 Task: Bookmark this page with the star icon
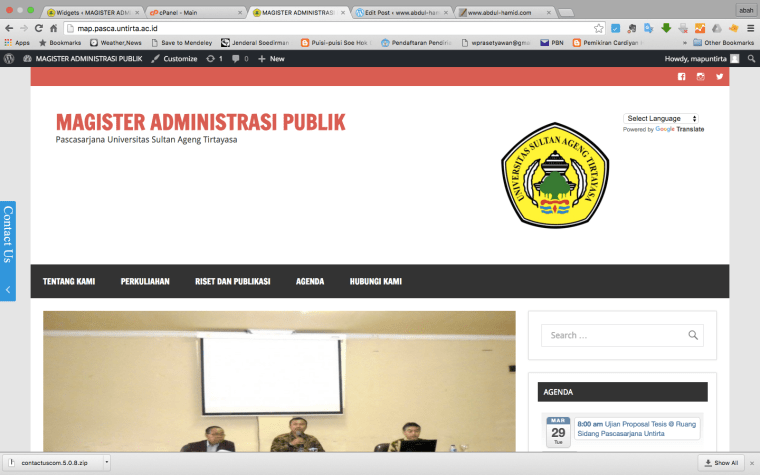(599, 28)
